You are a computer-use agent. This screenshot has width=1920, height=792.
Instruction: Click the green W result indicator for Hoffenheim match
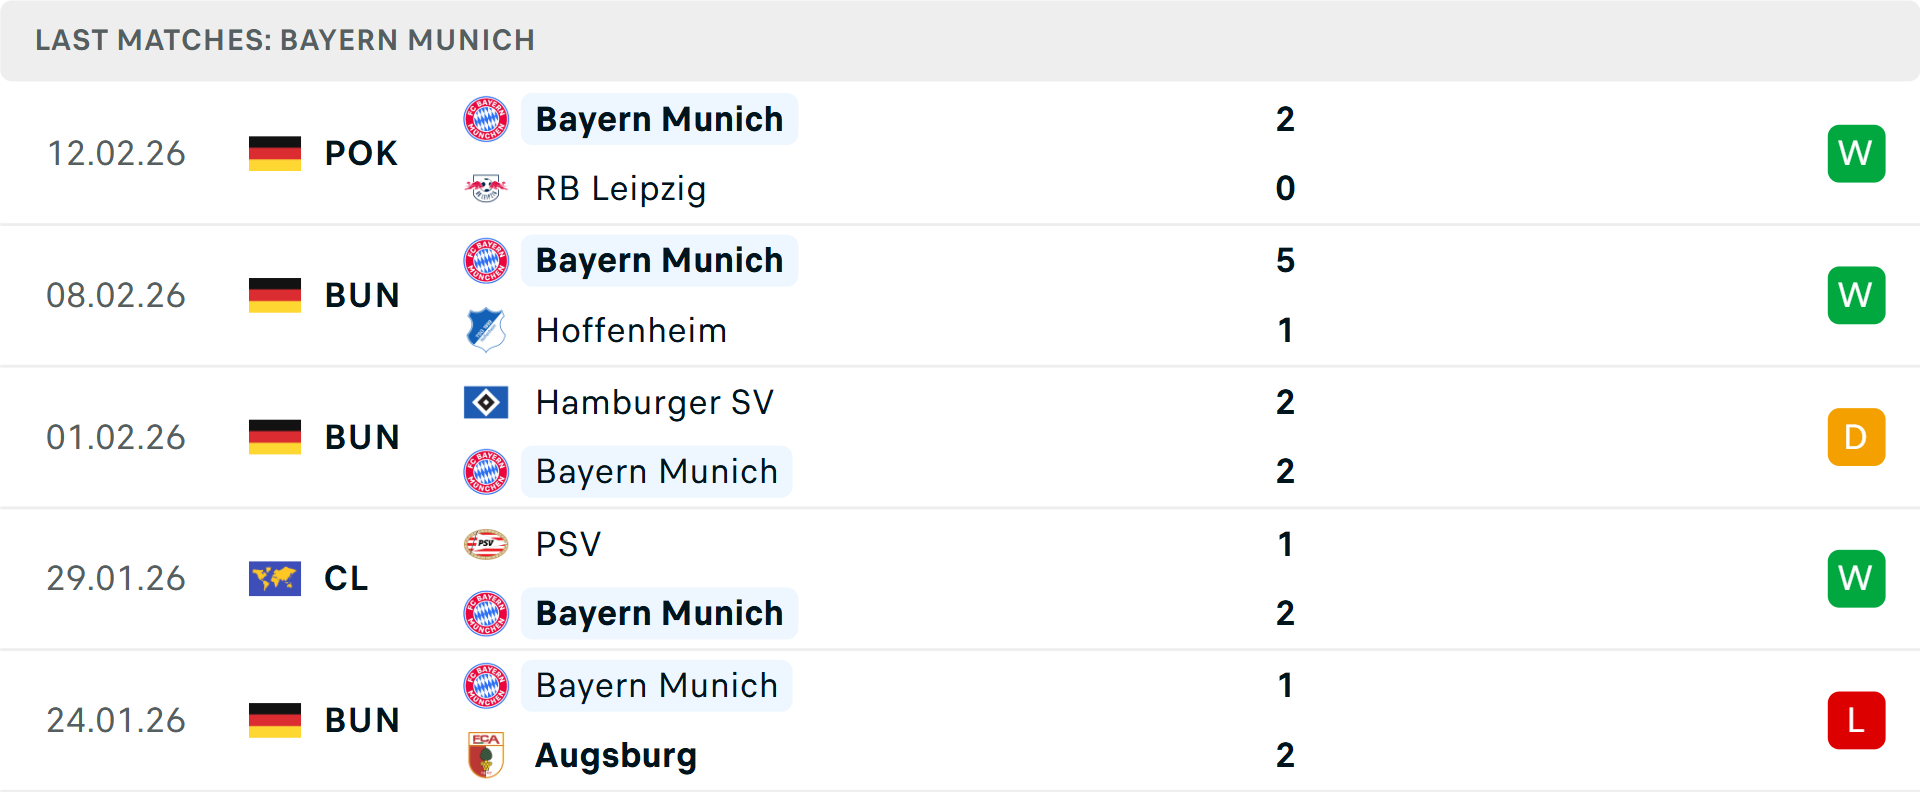pyautogui.click(x=1856, y=295)
